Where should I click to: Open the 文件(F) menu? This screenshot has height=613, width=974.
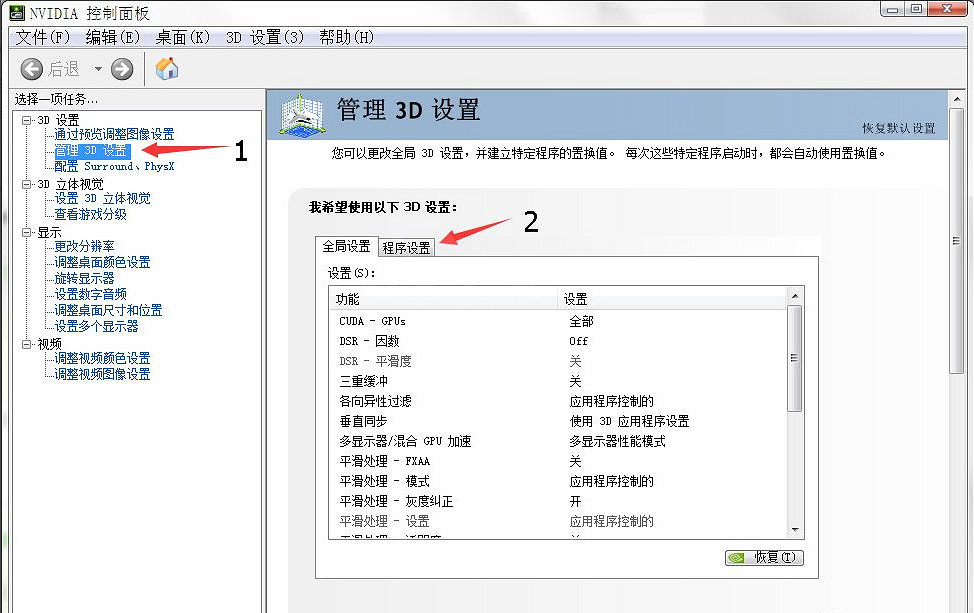(43, 37)
